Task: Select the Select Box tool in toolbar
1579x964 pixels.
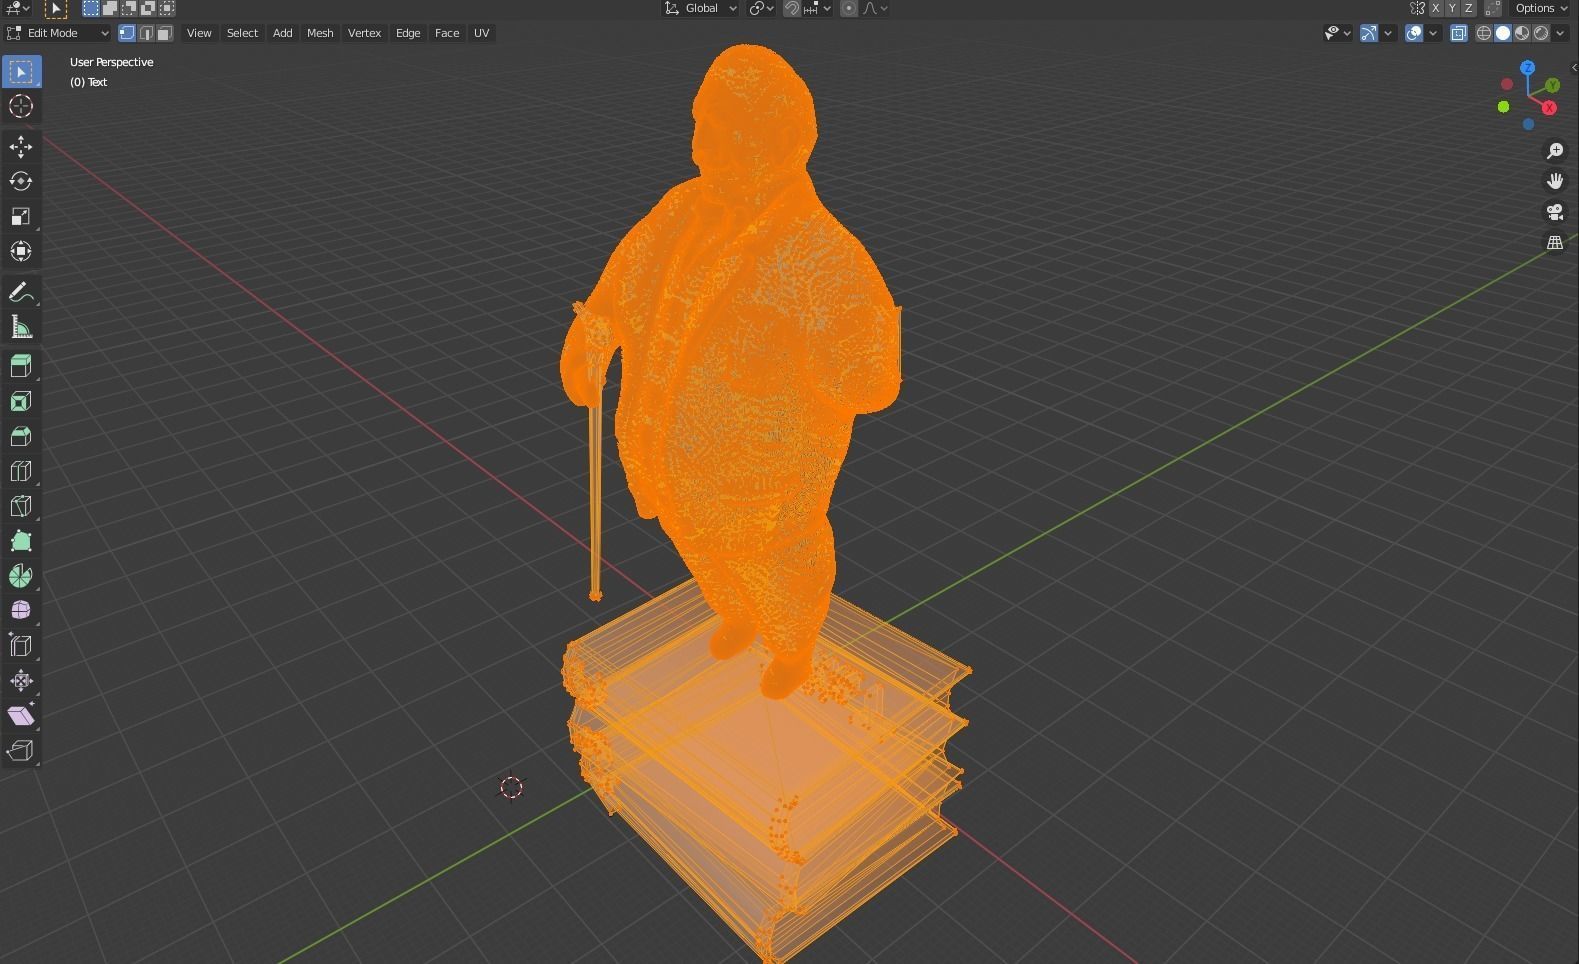Action: (21, 72)
